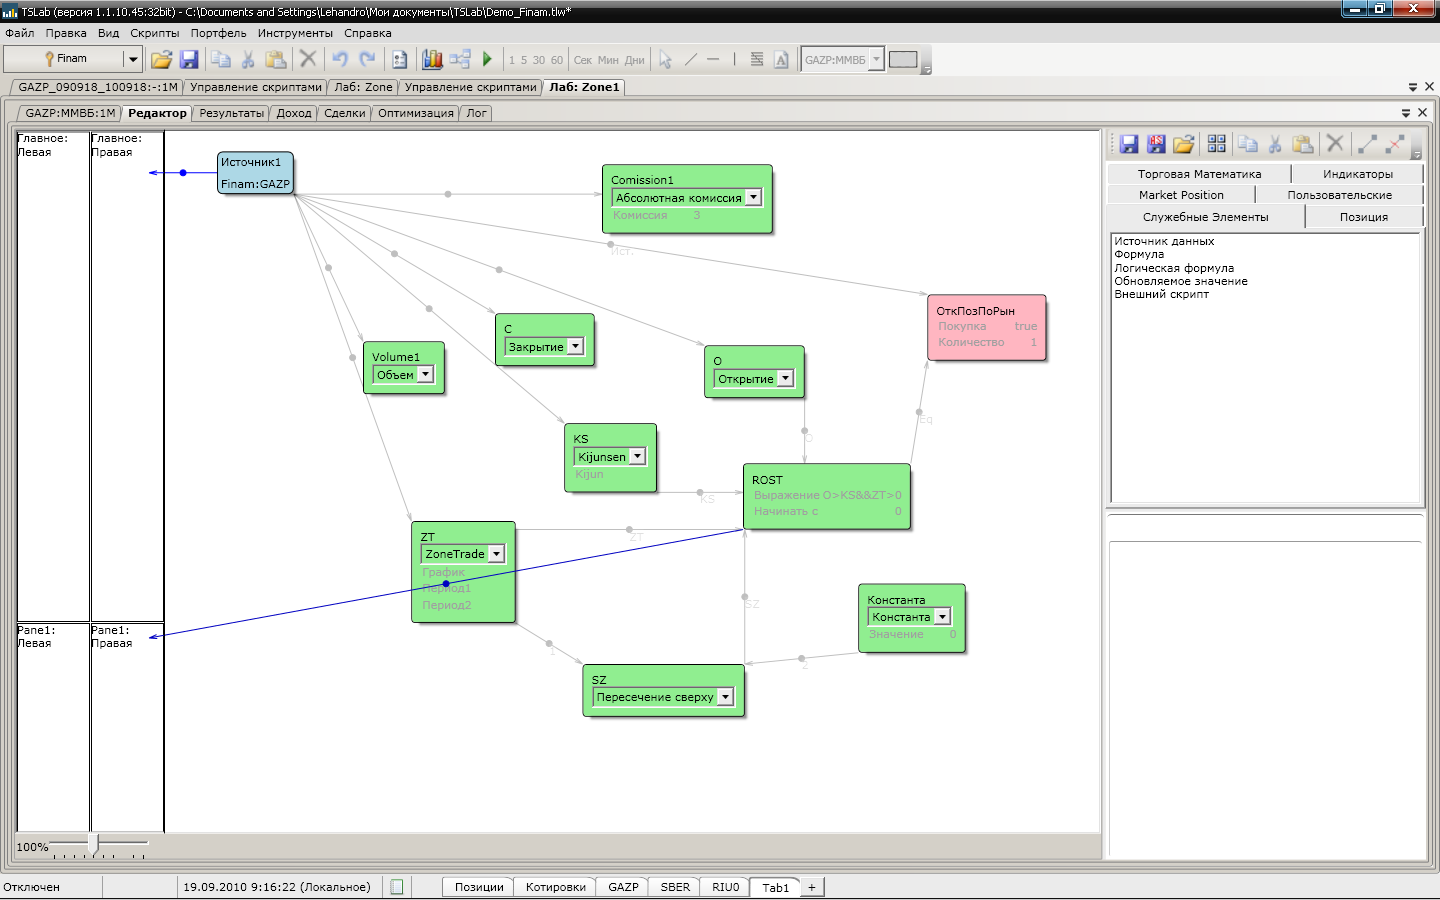Select the arrow cursor tool

click(x=665, y=60)
